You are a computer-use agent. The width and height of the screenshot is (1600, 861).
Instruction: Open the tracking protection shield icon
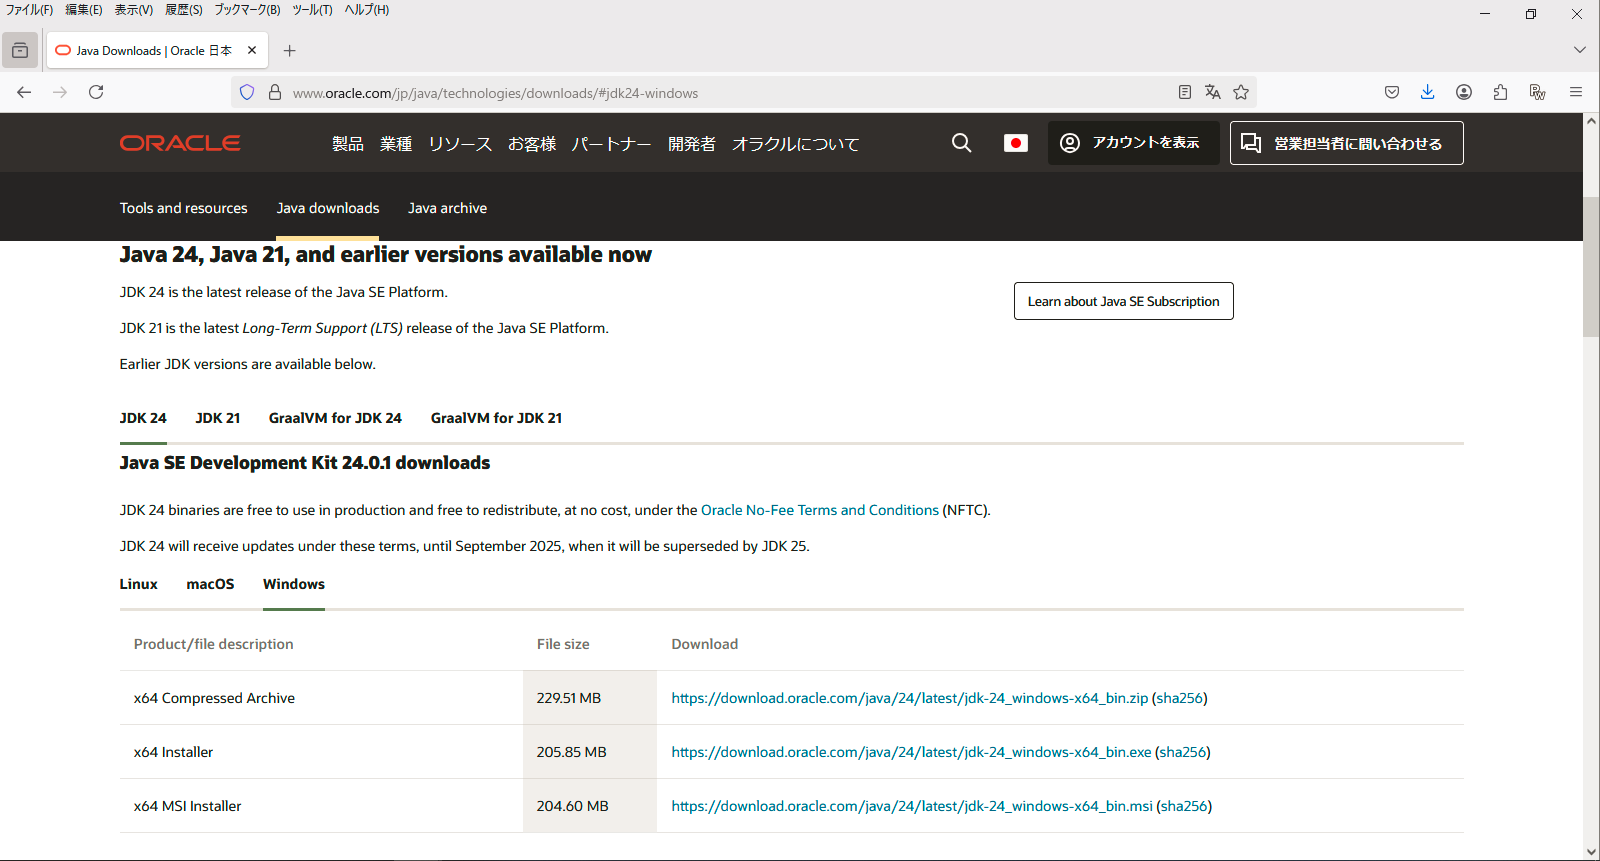pos(247,92)
